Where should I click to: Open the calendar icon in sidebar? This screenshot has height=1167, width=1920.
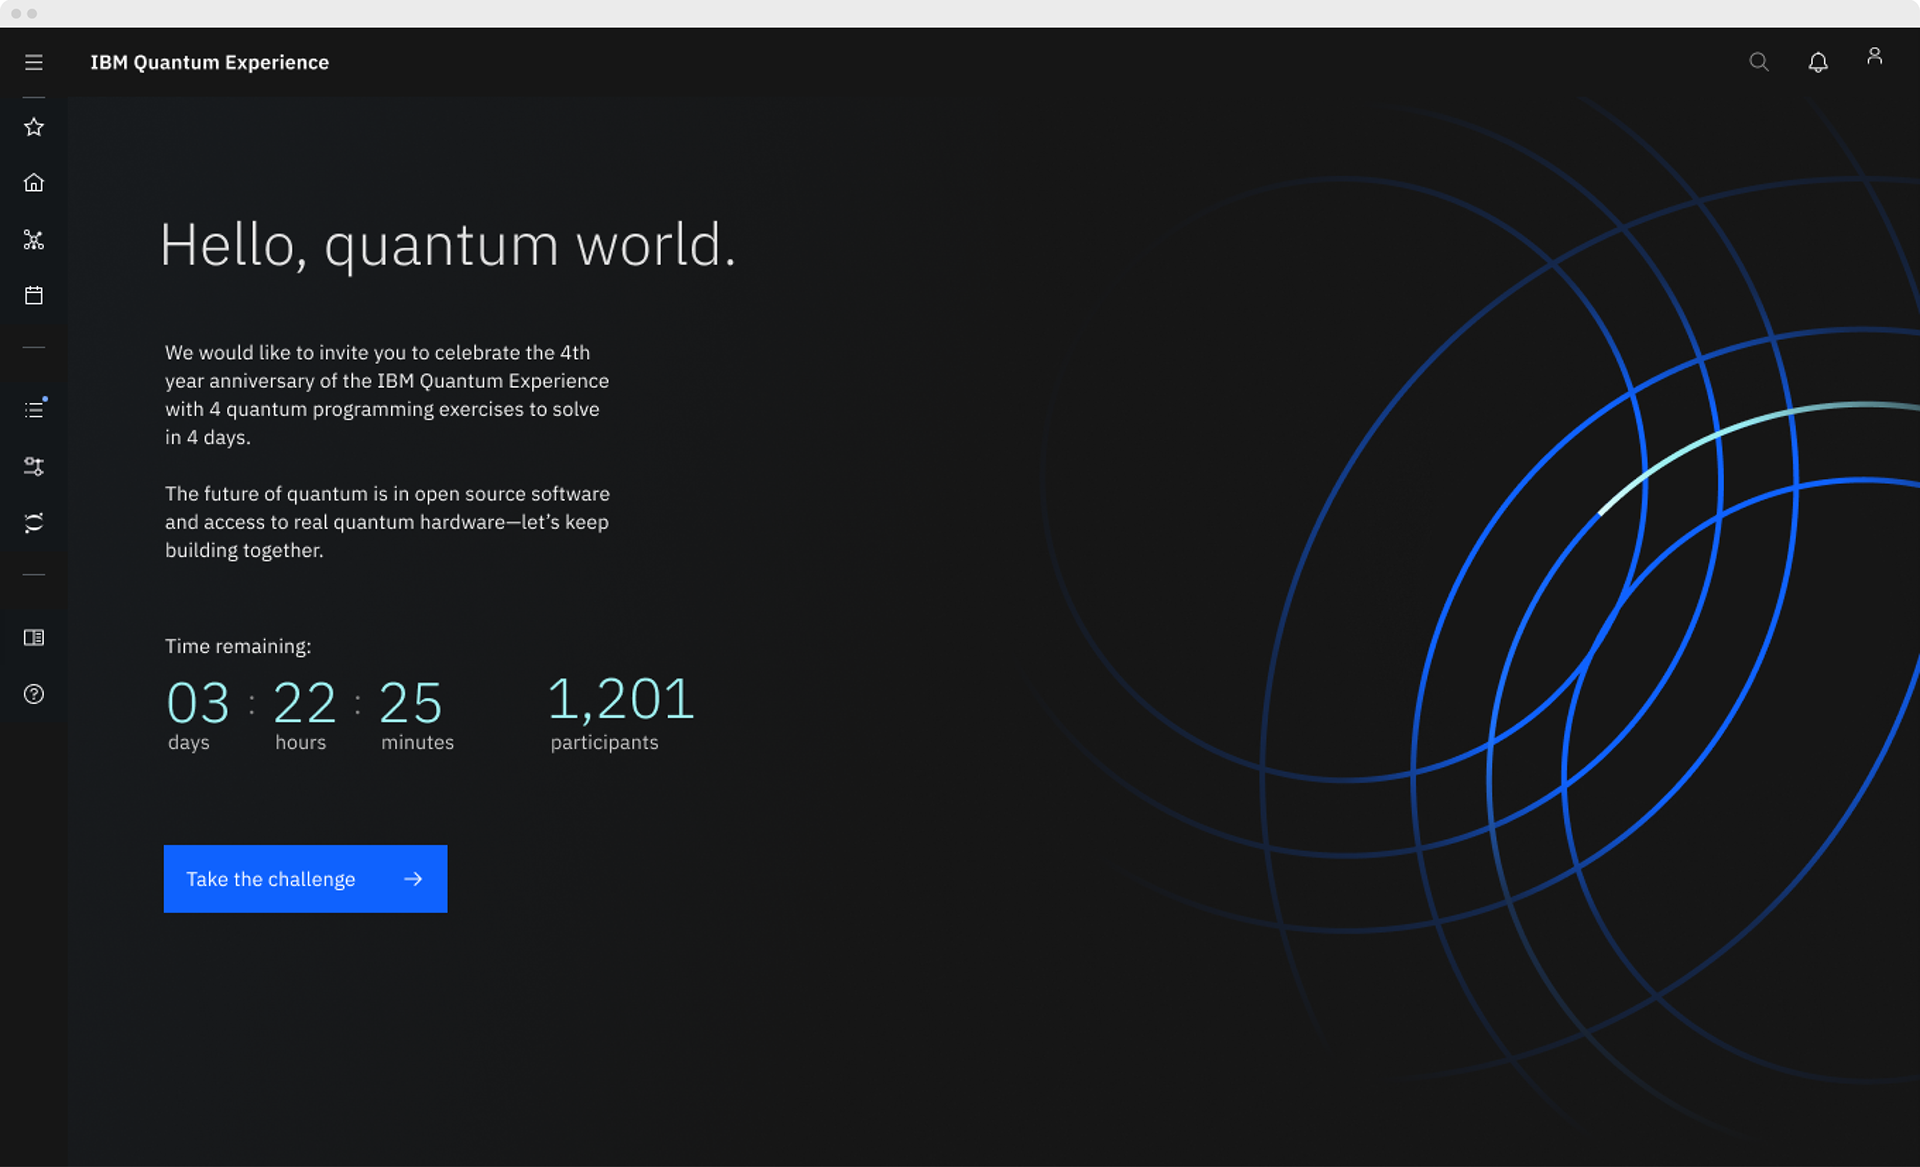pos(34,295)
